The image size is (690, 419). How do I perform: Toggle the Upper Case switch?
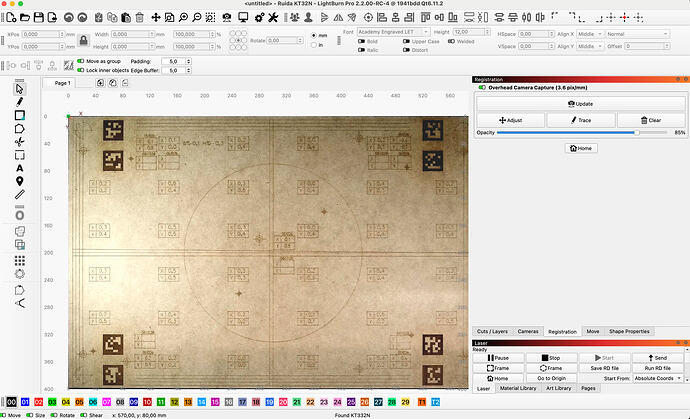(406, 41)
